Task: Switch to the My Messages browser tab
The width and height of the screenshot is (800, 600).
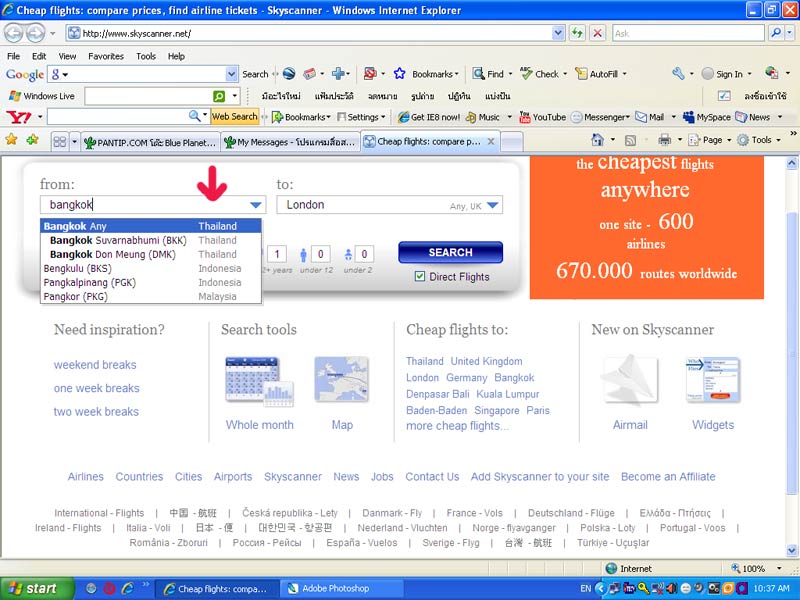Action: [290, 142]
